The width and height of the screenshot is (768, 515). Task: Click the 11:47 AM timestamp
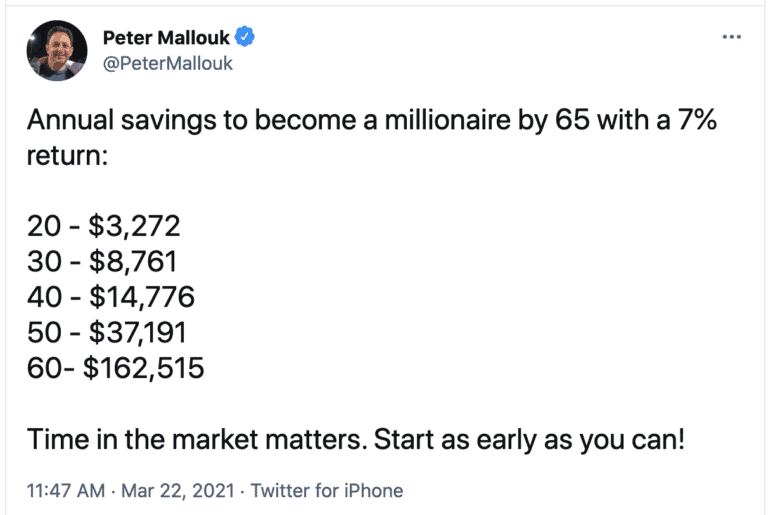click(x=66, y=490)
